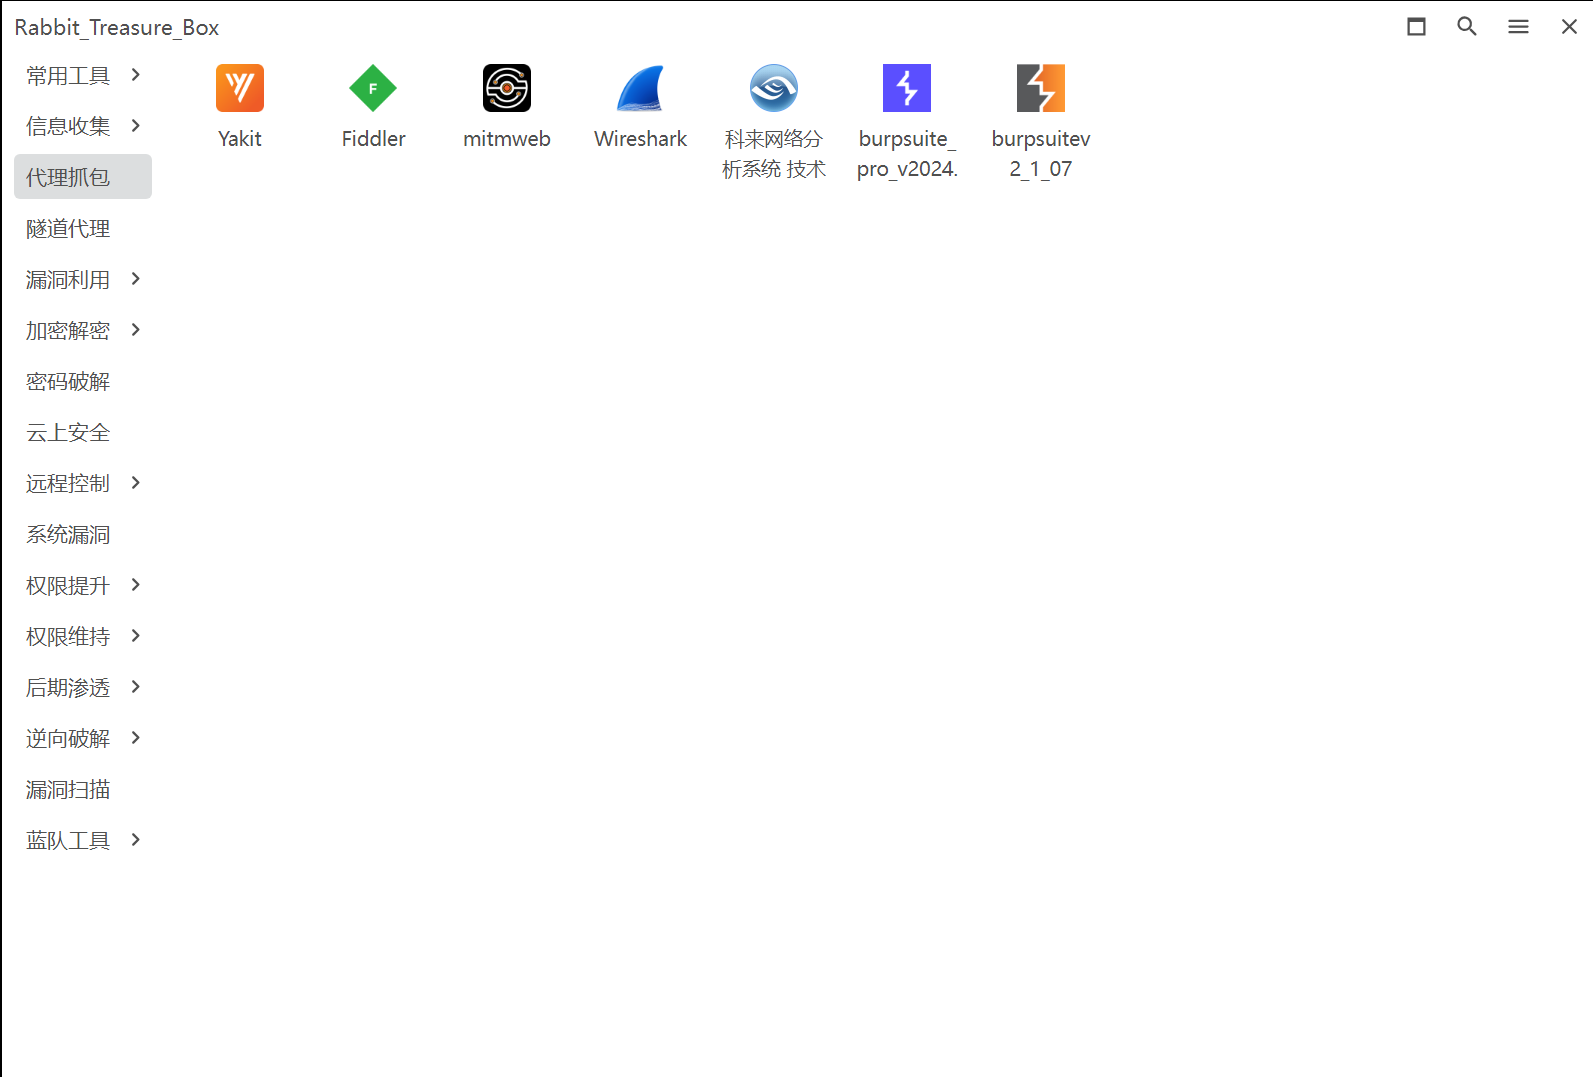Expand the 蓝队工具 chevron
Image resolution: width=1593 pixels, height=1077 pixels.
pyautogui.click(x=136, y=840)
